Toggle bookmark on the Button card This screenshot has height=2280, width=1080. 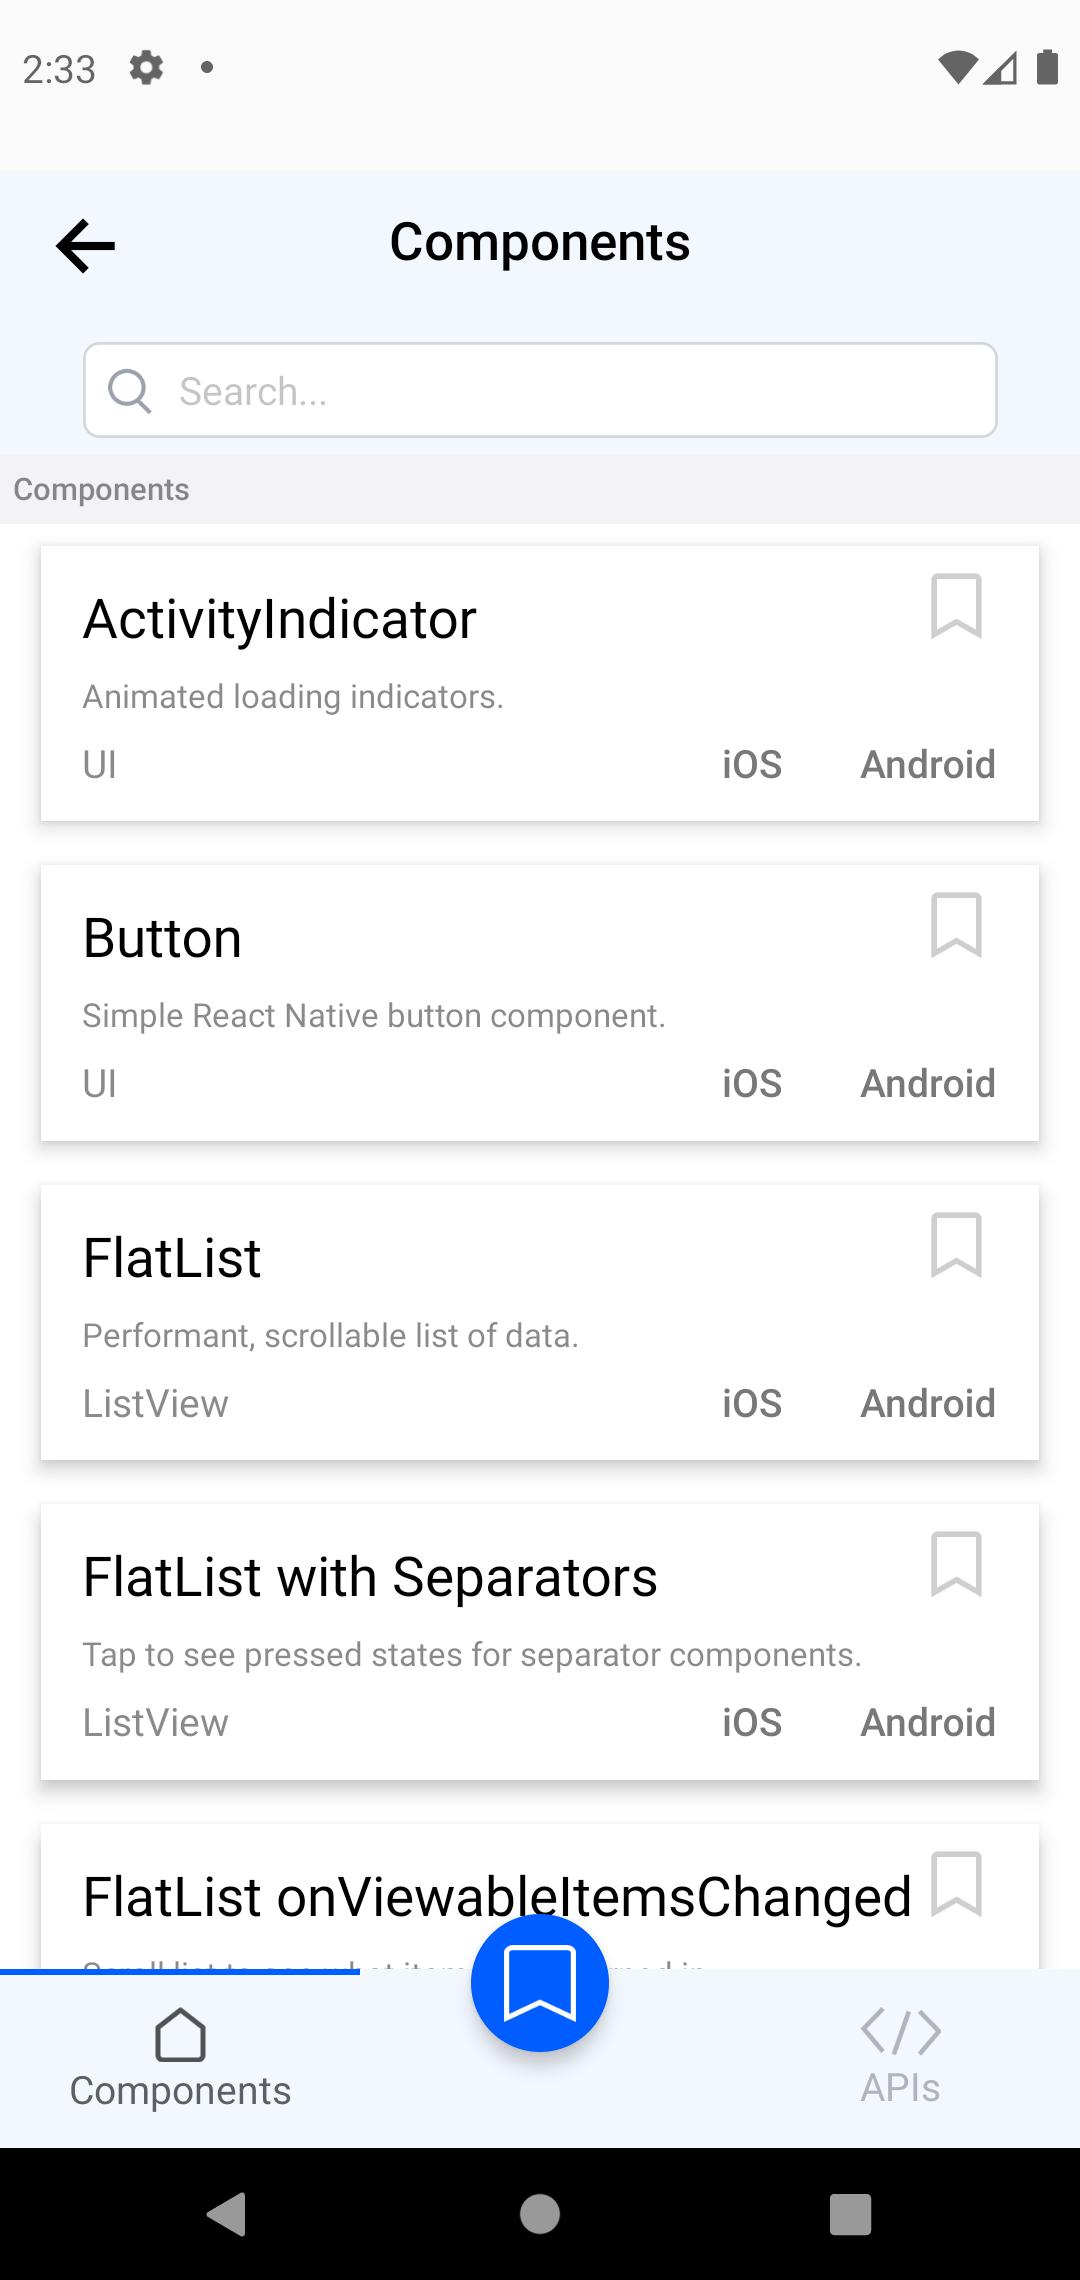click(x=956, y=925)
